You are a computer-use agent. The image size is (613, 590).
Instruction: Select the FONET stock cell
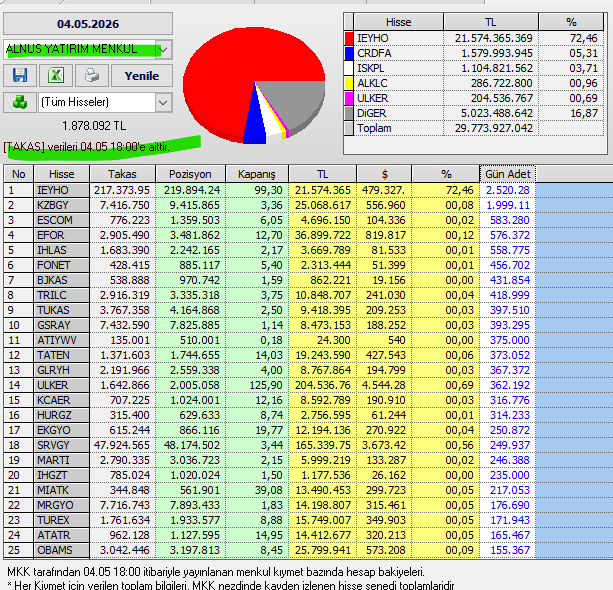(x=61, y=265)
